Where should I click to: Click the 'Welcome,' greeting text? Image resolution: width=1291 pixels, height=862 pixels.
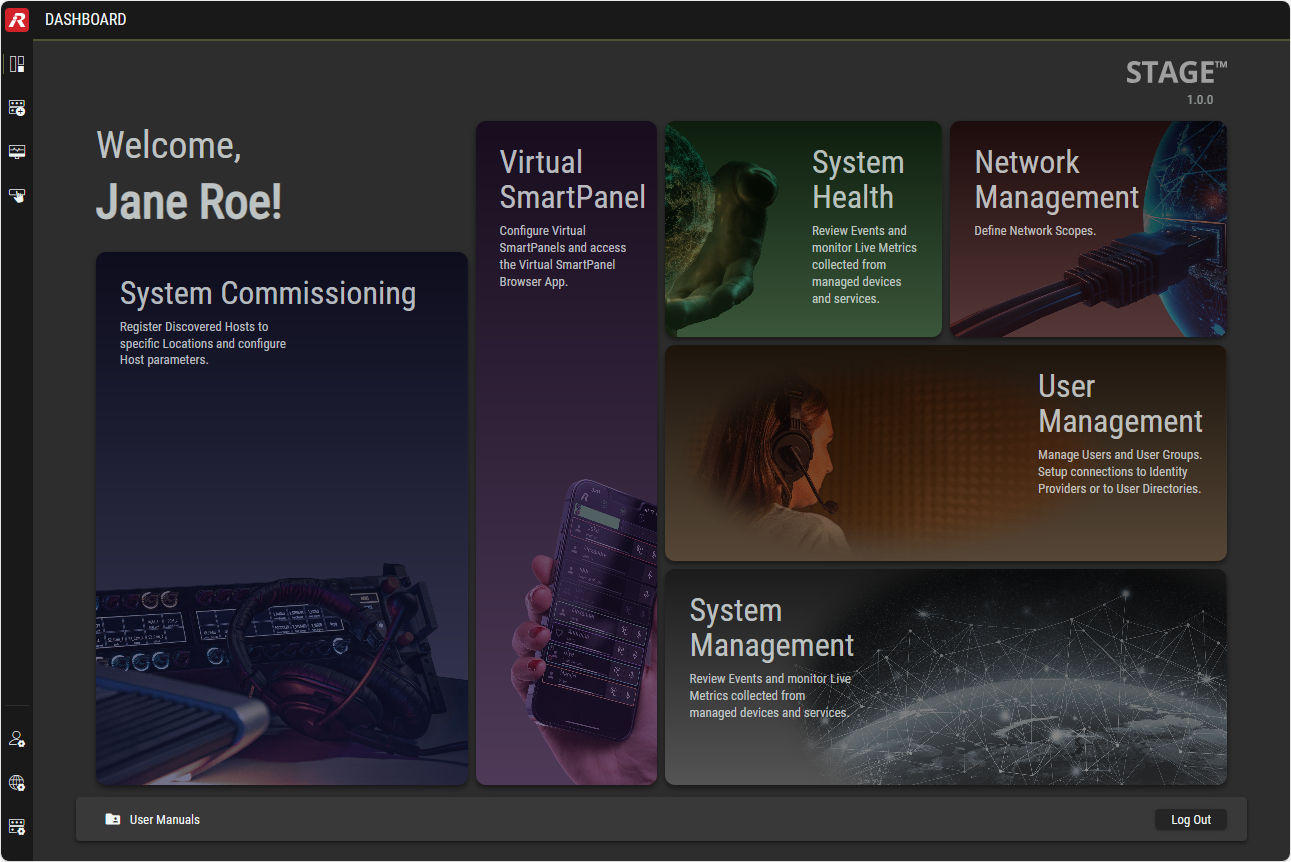[x=169, y=146]
